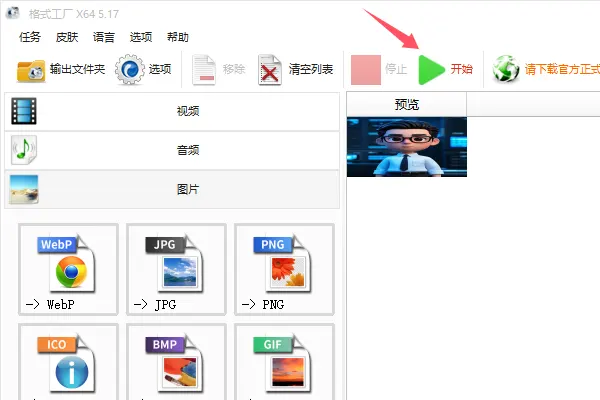Expand the 视频 category section
The image size is (600, 400).
click(x=172, y=111)
